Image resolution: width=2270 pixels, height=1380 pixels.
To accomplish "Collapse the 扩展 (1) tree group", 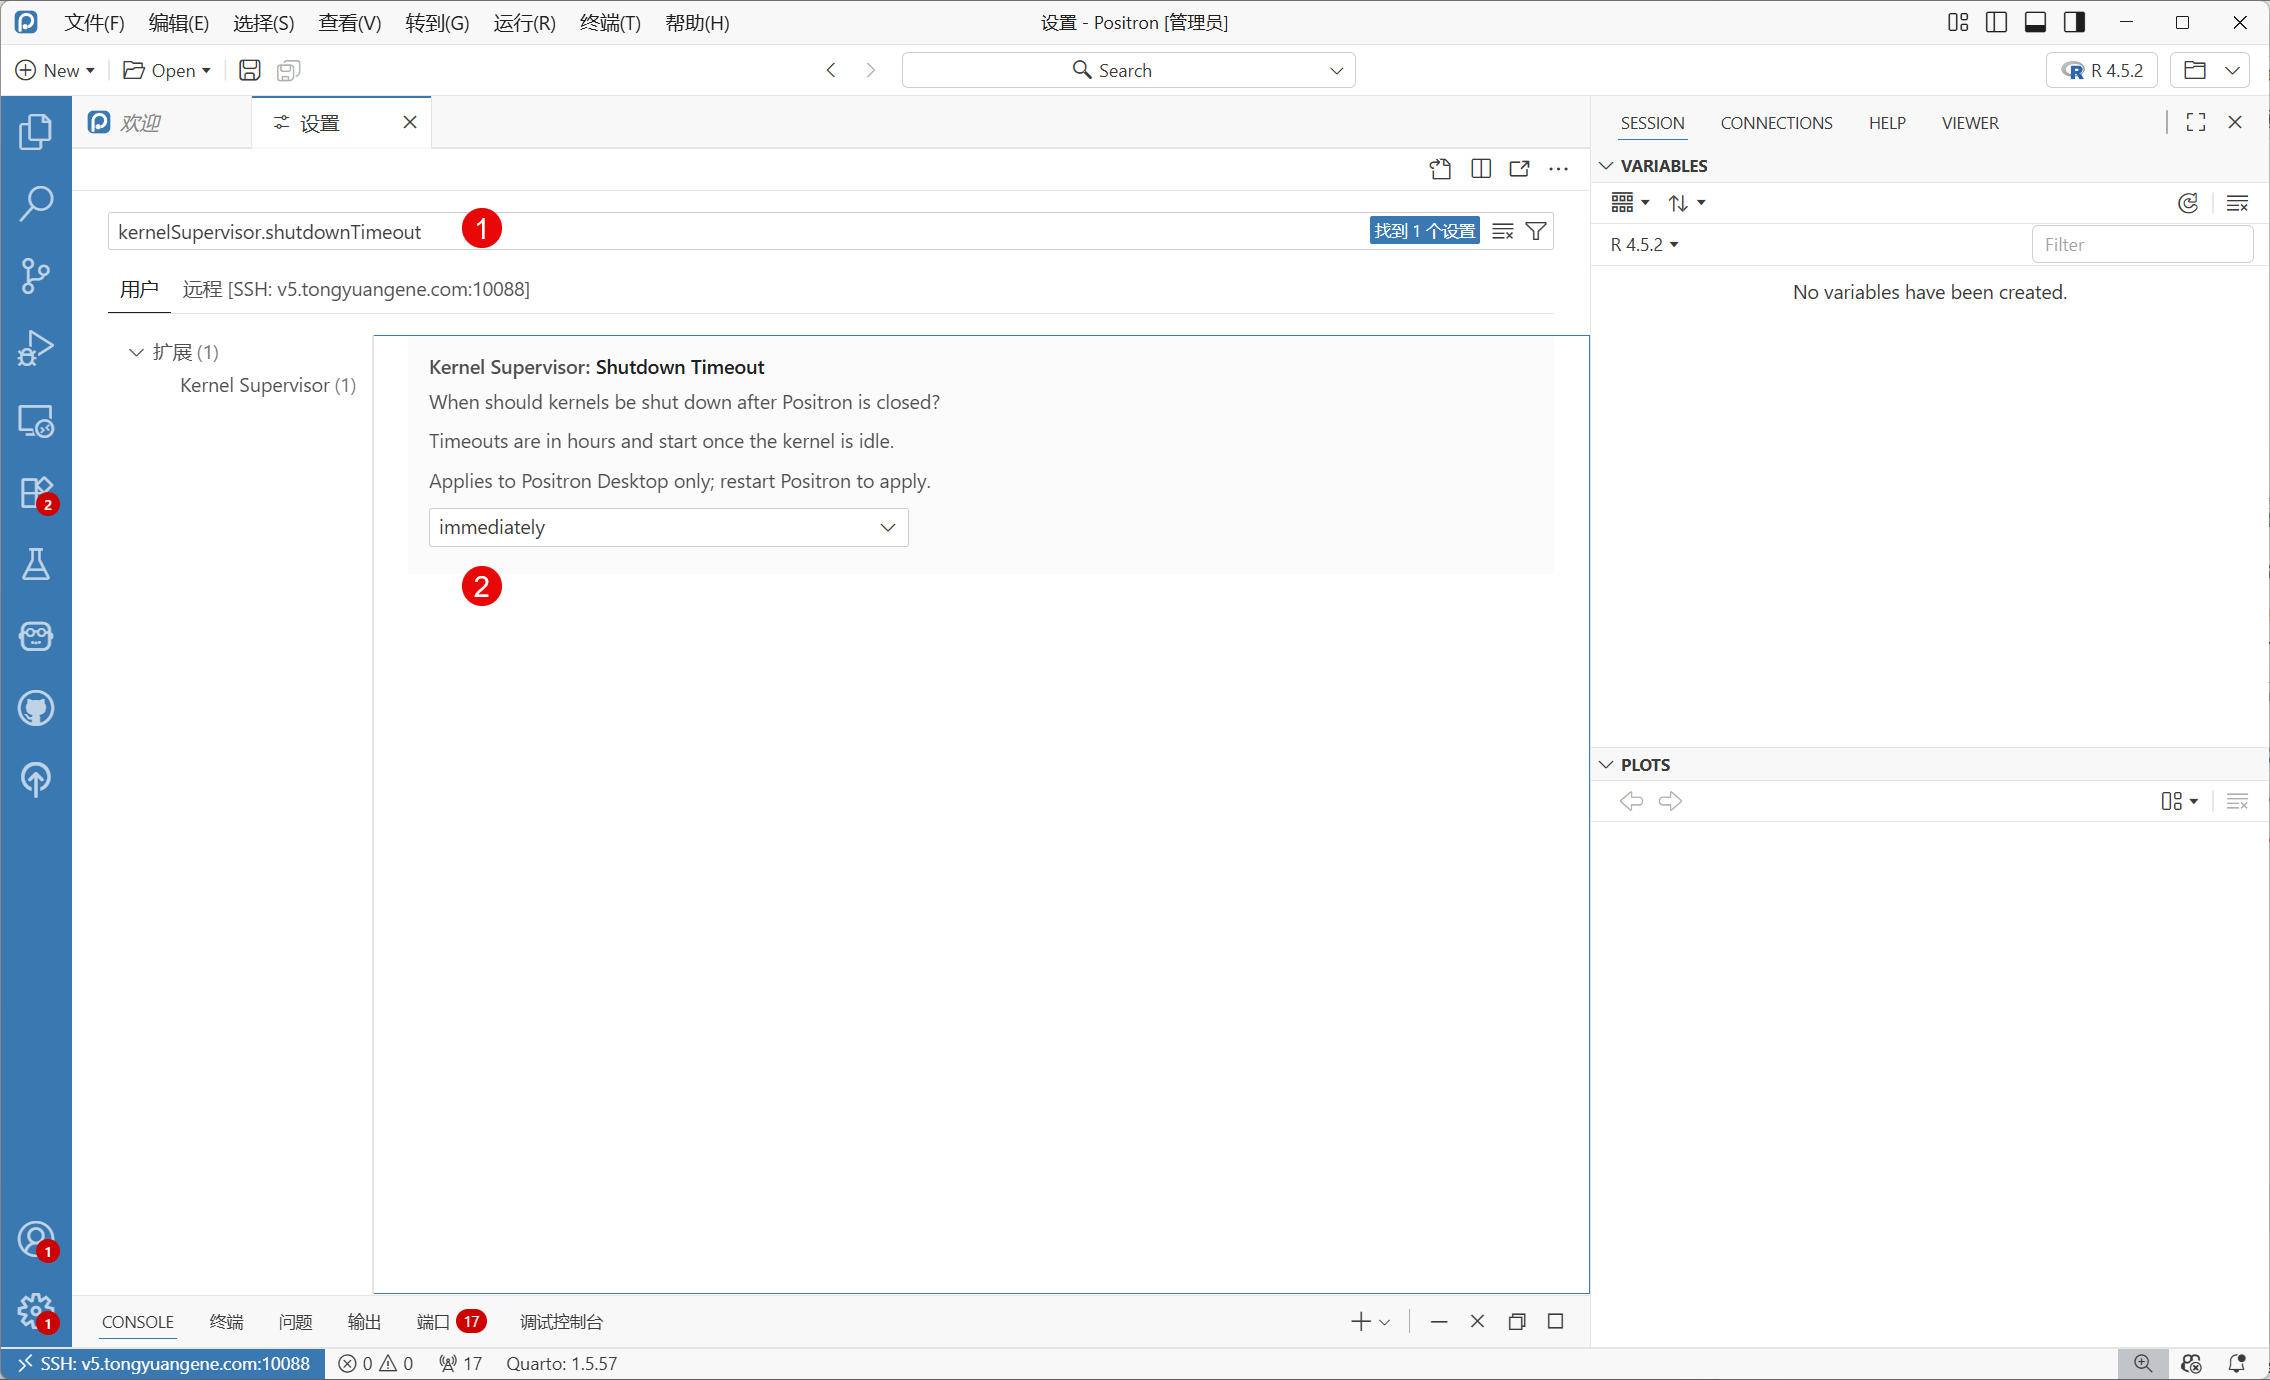I will point(136,352).
